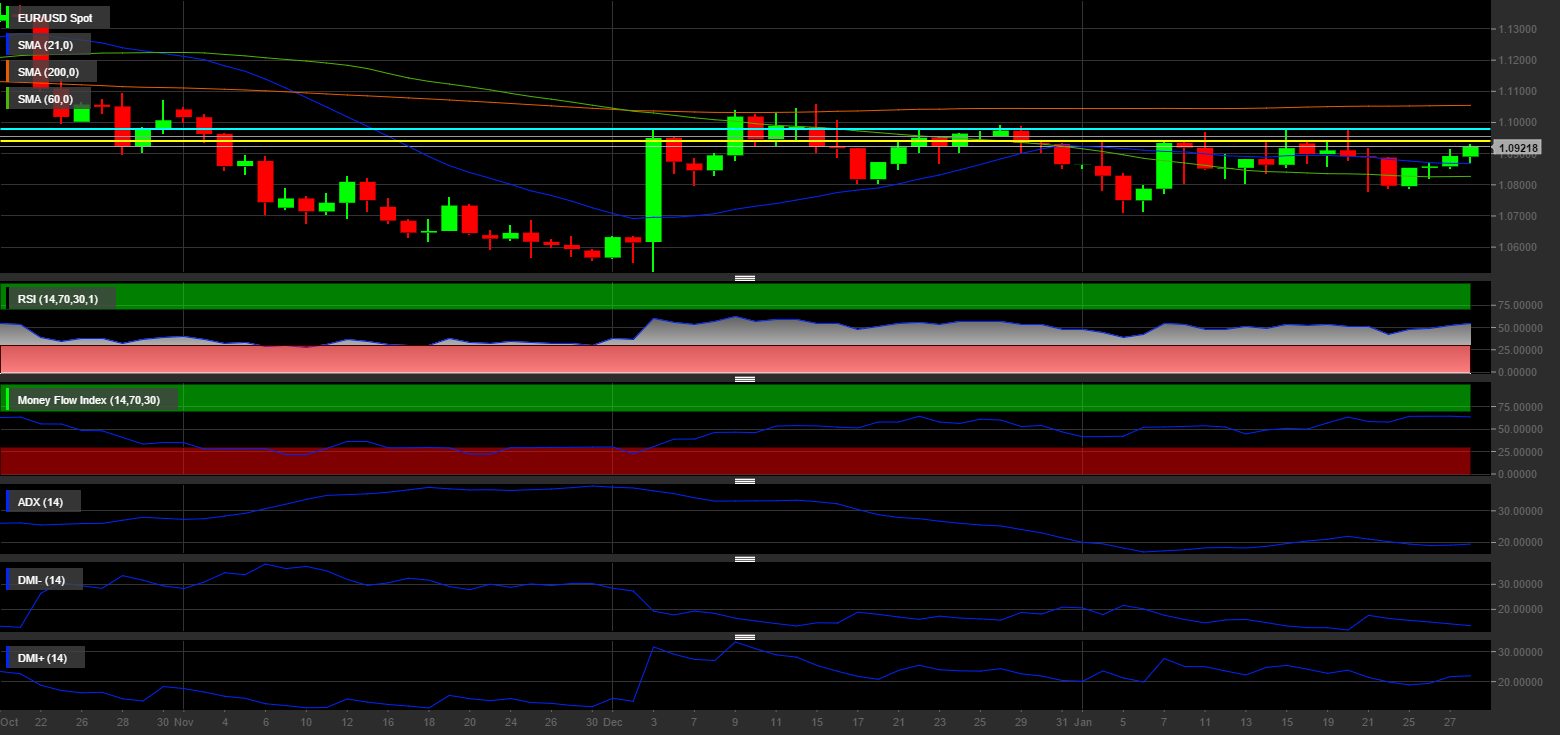The width and height of the screenshot is (1560, 735).
Task: Click the Money Flow Index (14,70,30) label
Action: [92, 400]
